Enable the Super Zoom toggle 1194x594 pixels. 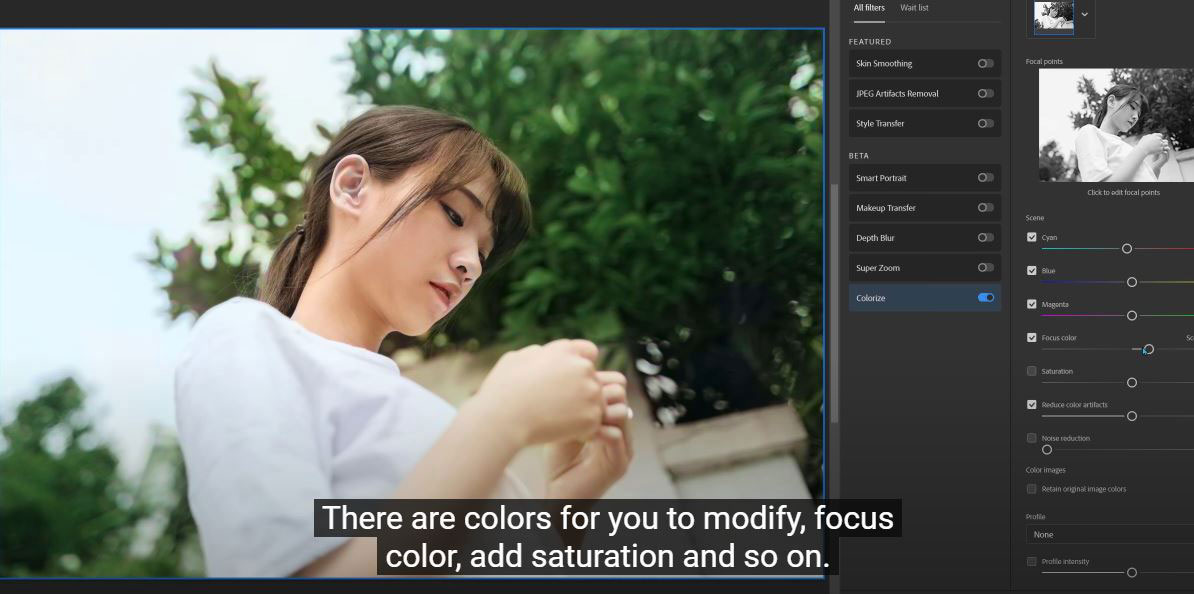[x=985, y=268]
